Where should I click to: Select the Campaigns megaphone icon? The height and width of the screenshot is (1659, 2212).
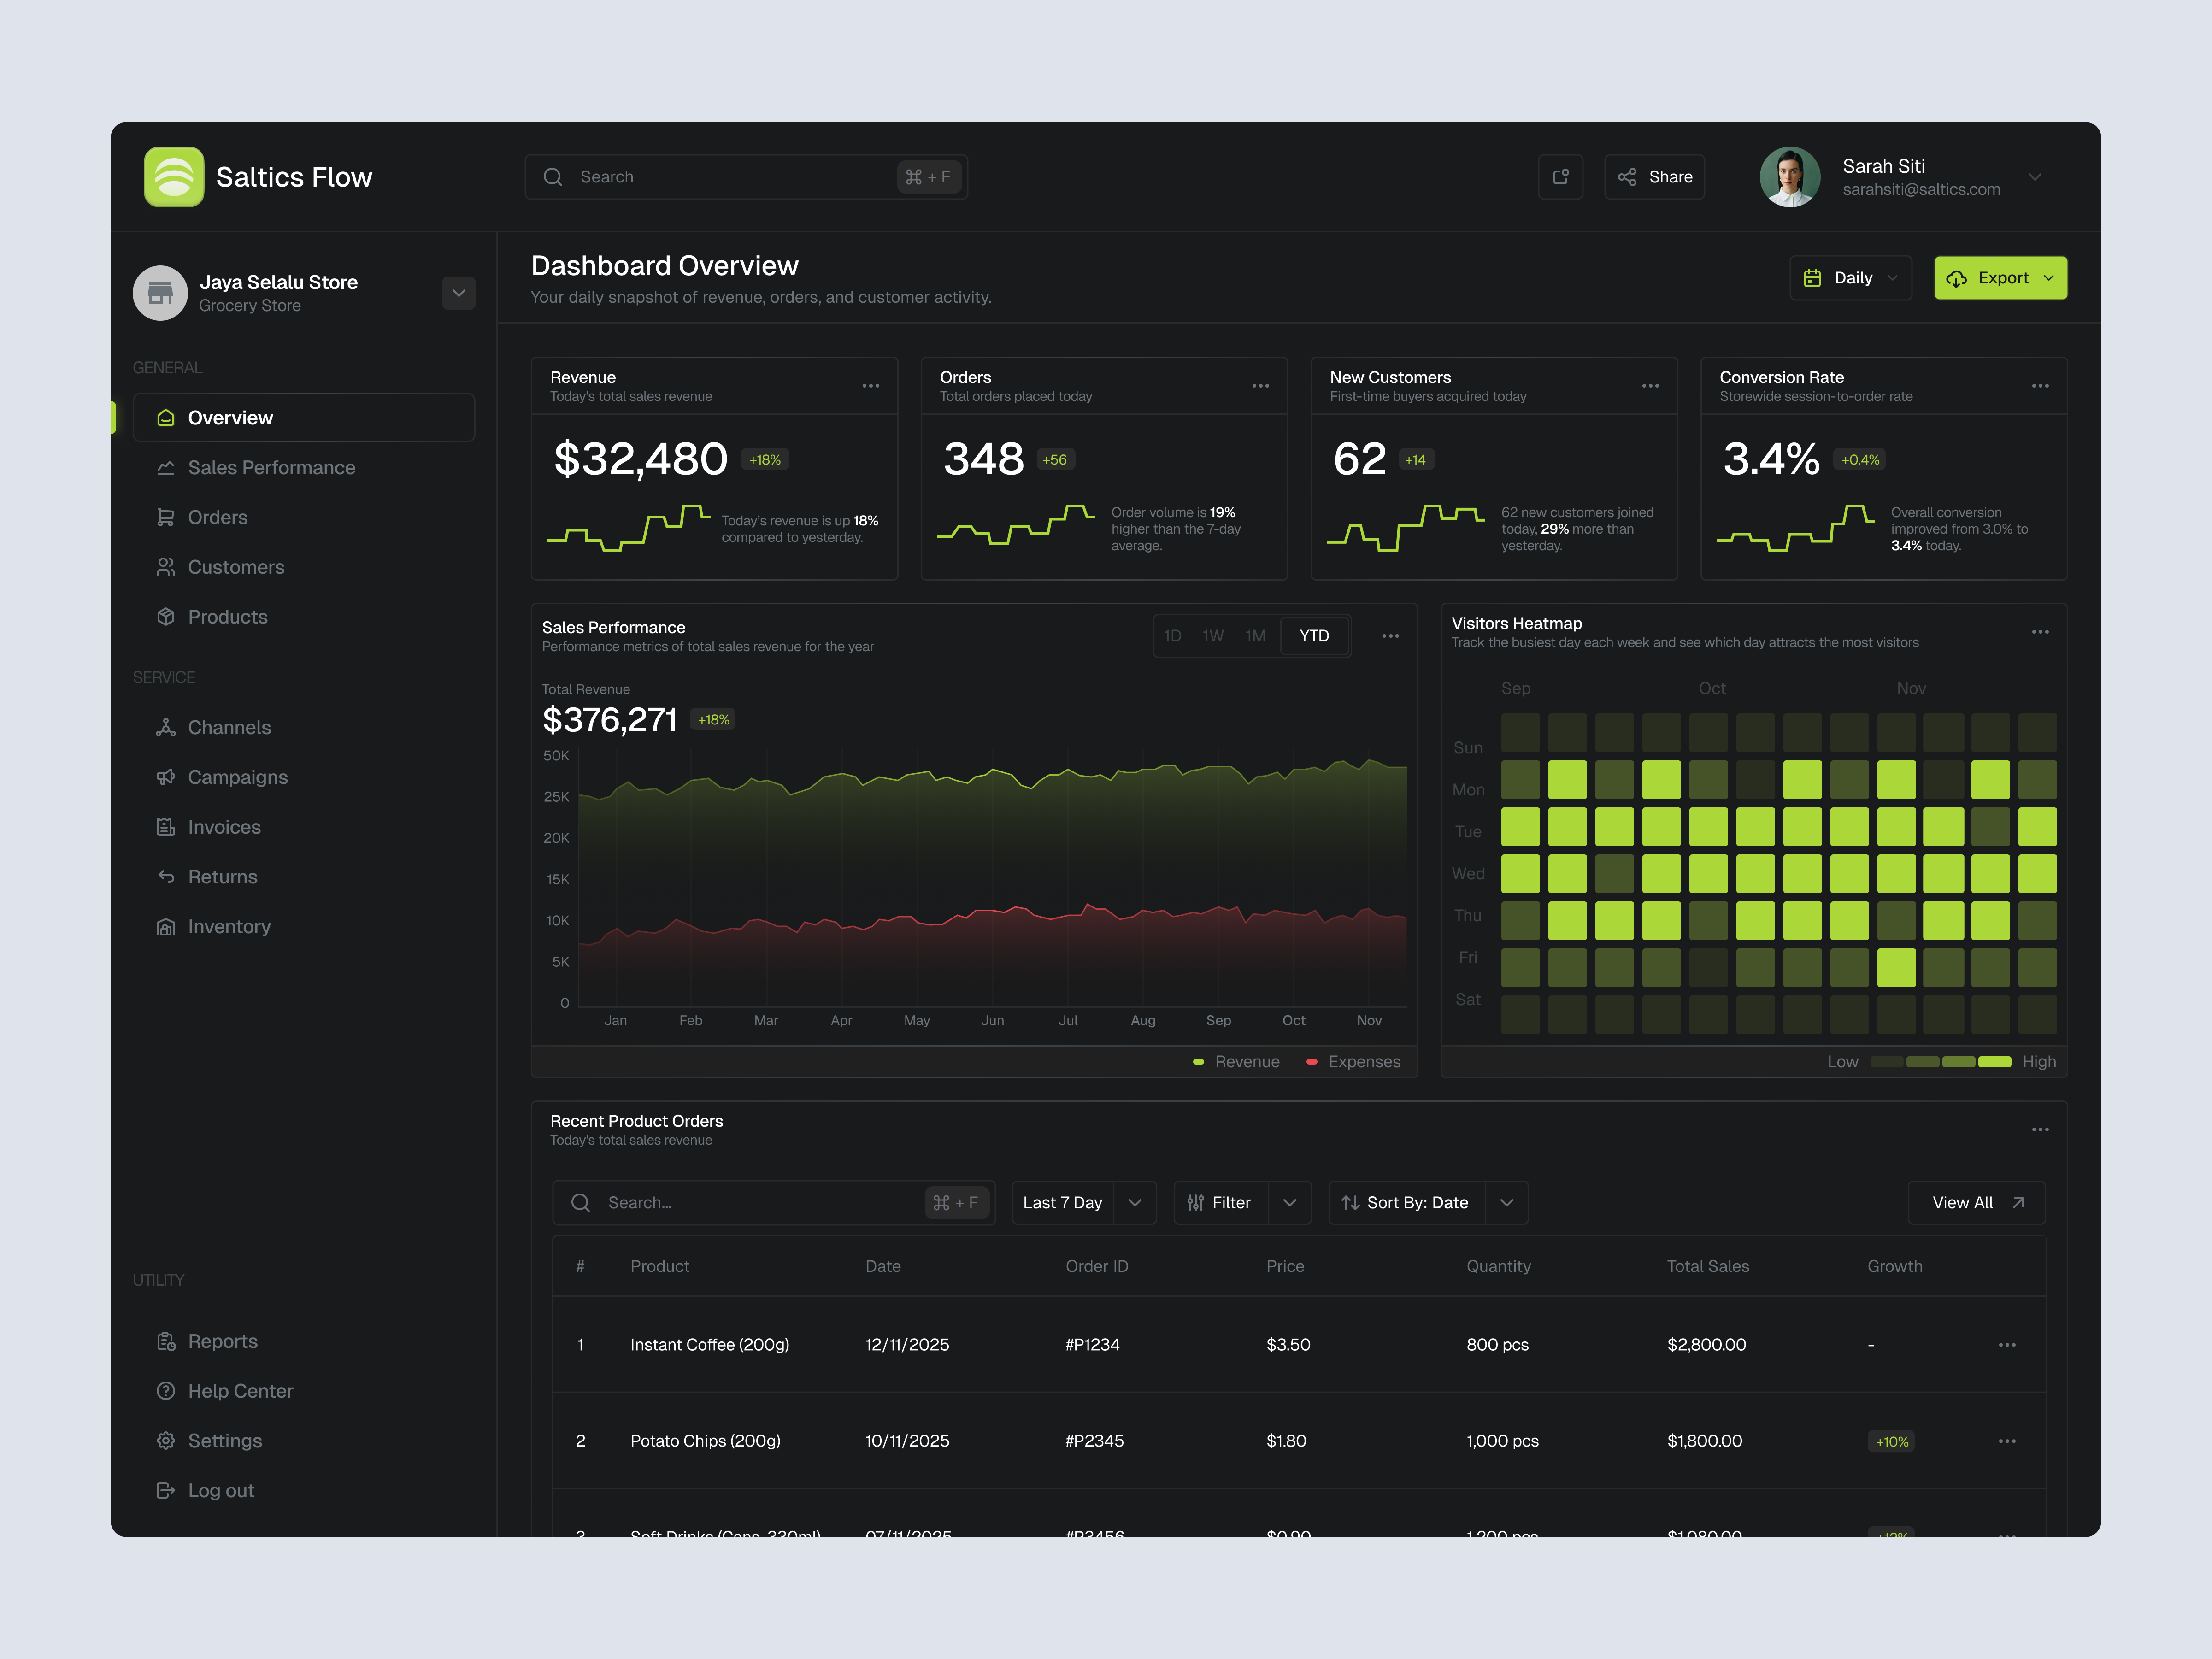(x=167, y=777)
